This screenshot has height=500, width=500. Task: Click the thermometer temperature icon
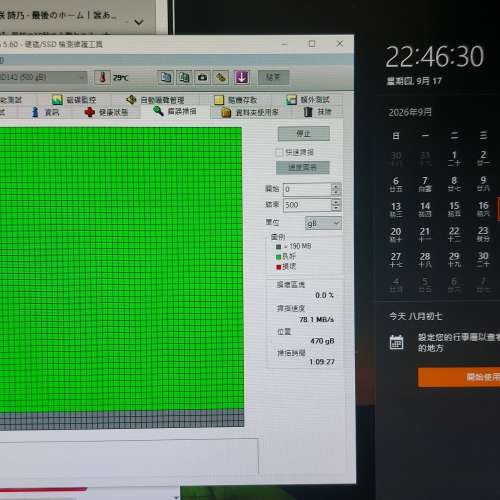pos(102,77)
